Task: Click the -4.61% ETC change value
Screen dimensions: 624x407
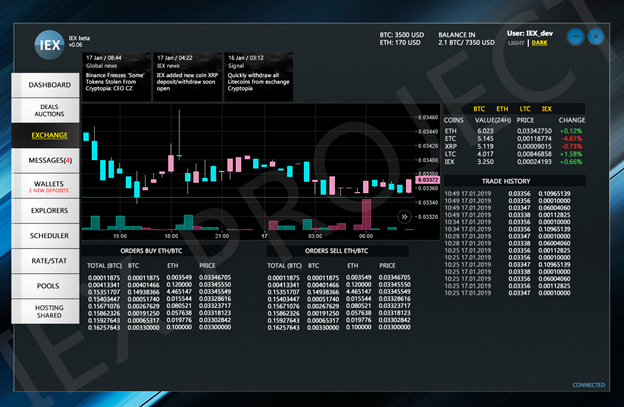Action: click(x=571, y=138)
